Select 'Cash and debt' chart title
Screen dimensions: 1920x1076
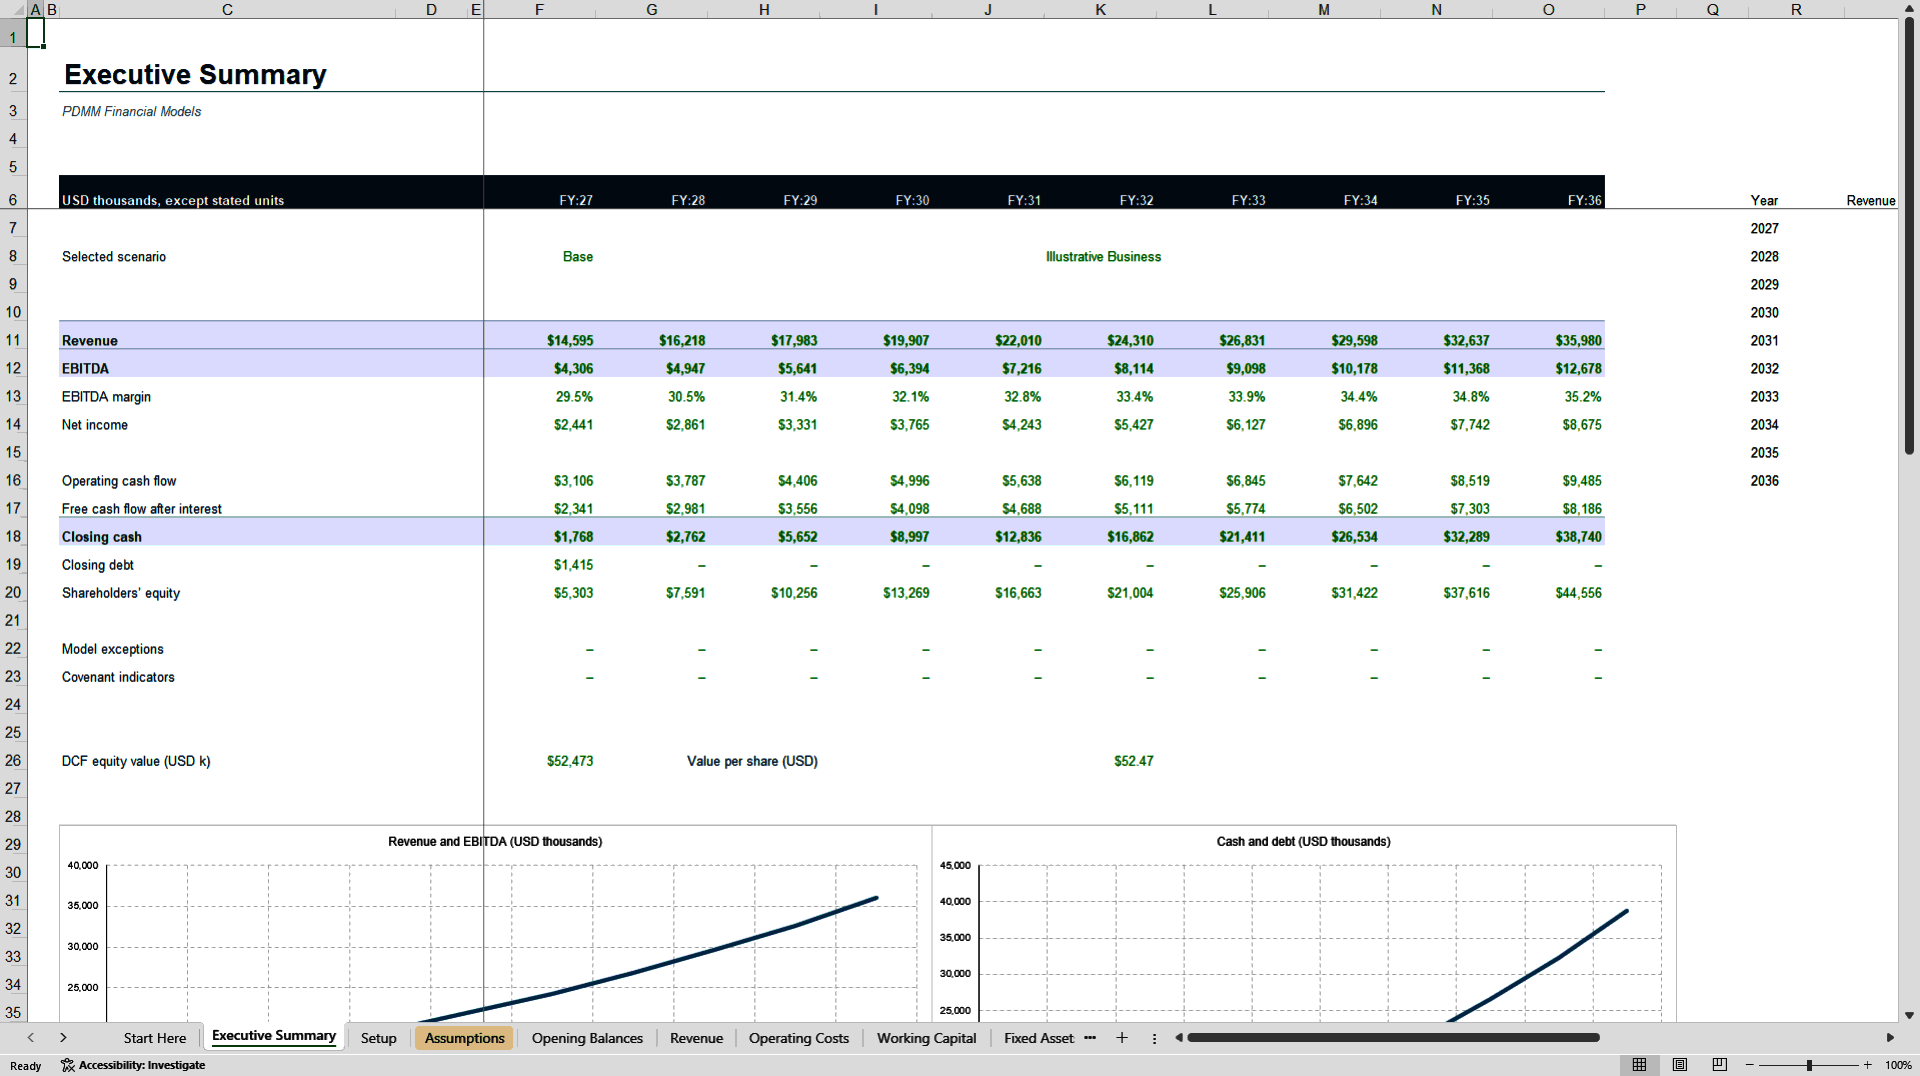pyautogui.click(x=1303, y=841)
